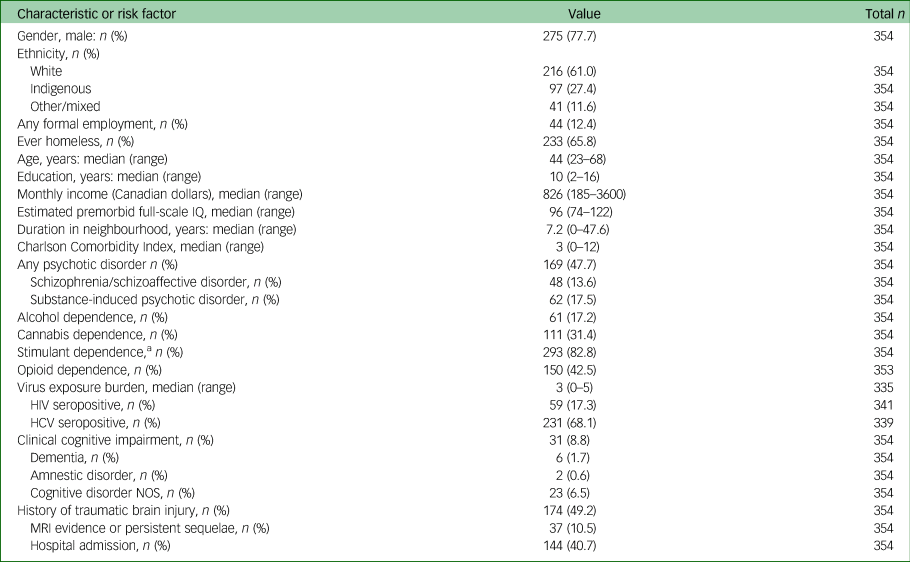
Task: Click the 'Stimulant dependence' row label
Action: (99, 350)
